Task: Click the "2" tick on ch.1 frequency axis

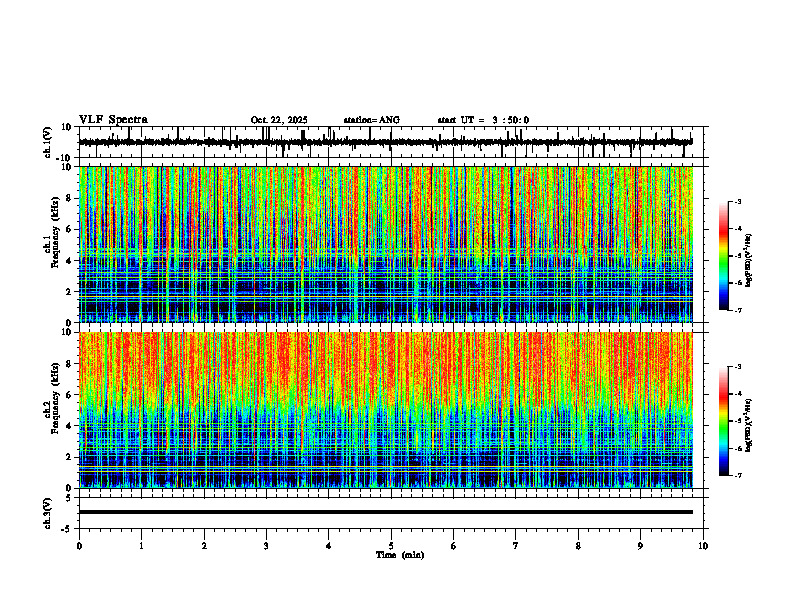Action: [70, 291]
